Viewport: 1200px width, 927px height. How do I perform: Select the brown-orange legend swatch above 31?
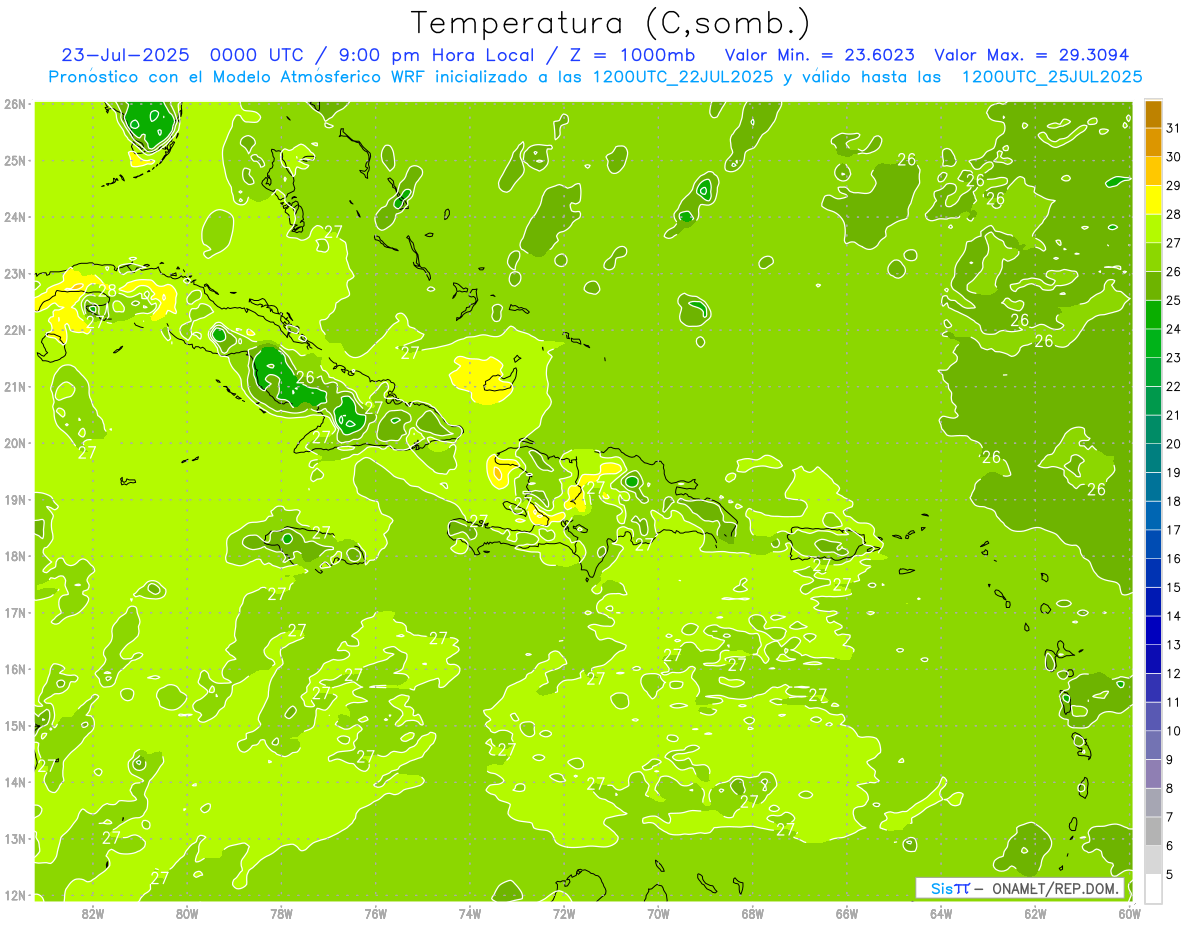pos(1153,114)
